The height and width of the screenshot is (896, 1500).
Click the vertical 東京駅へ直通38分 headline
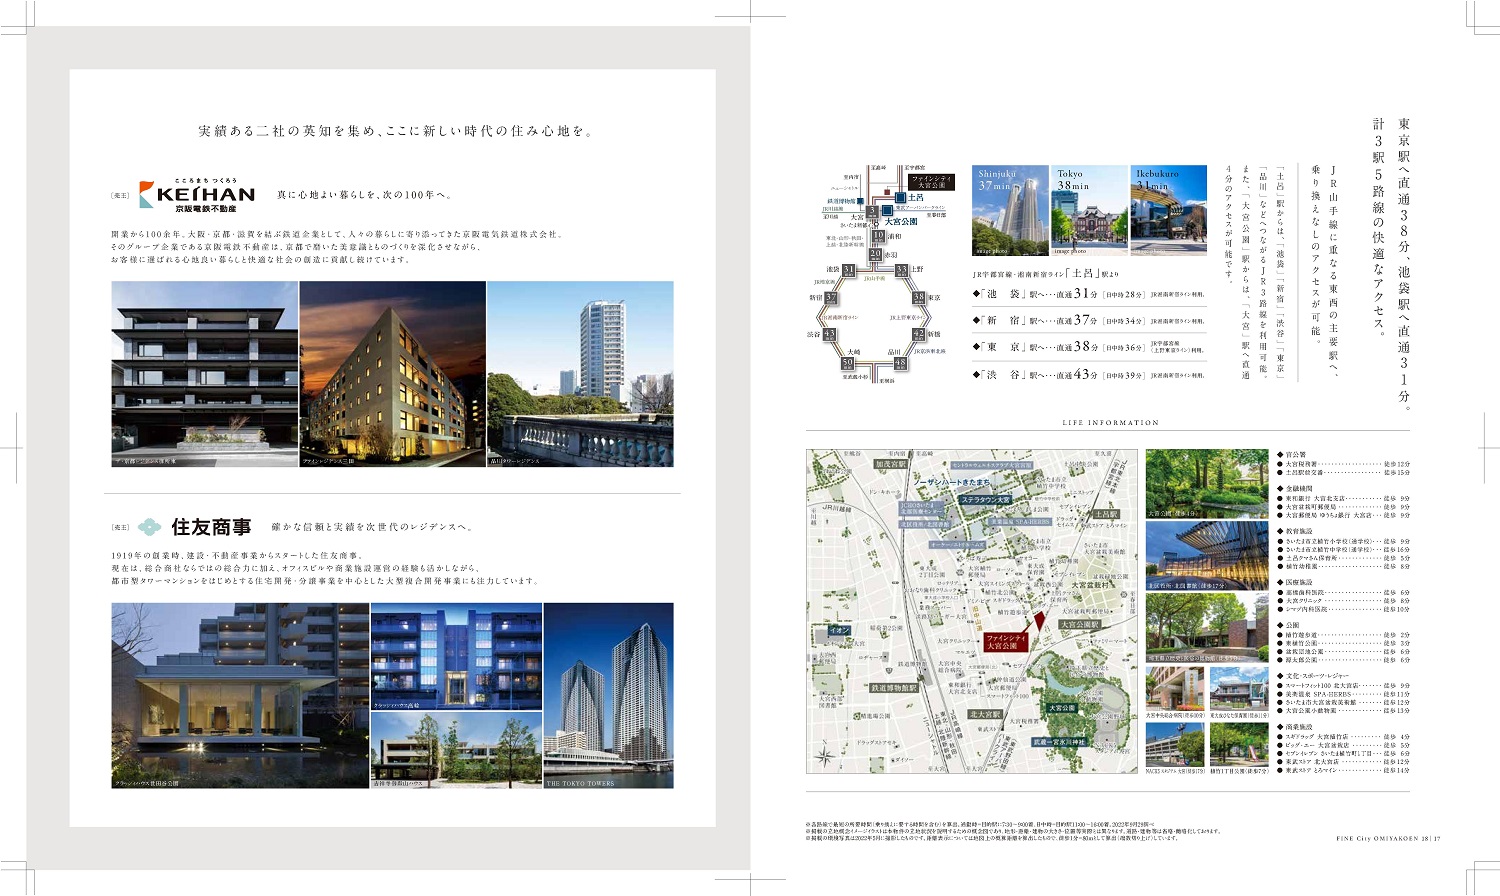coord(1404,264)
